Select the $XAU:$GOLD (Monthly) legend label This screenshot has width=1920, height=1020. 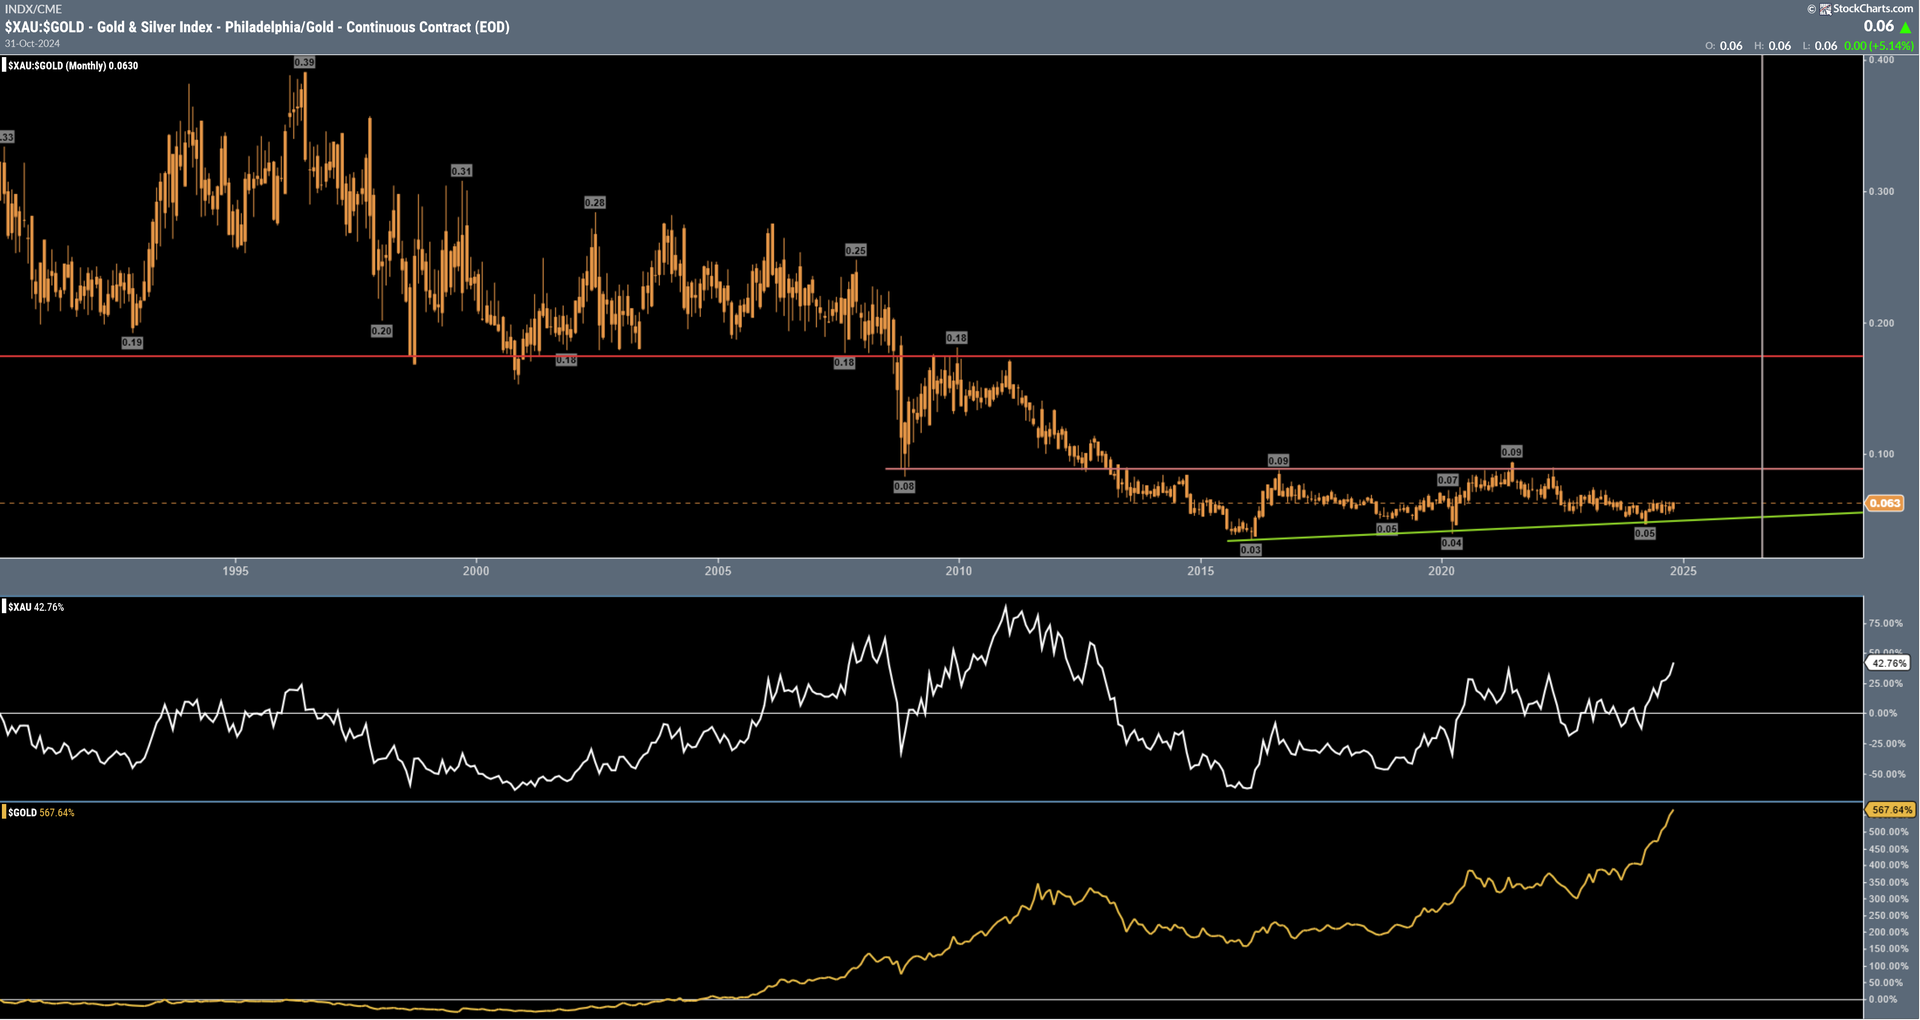[72, 66]
